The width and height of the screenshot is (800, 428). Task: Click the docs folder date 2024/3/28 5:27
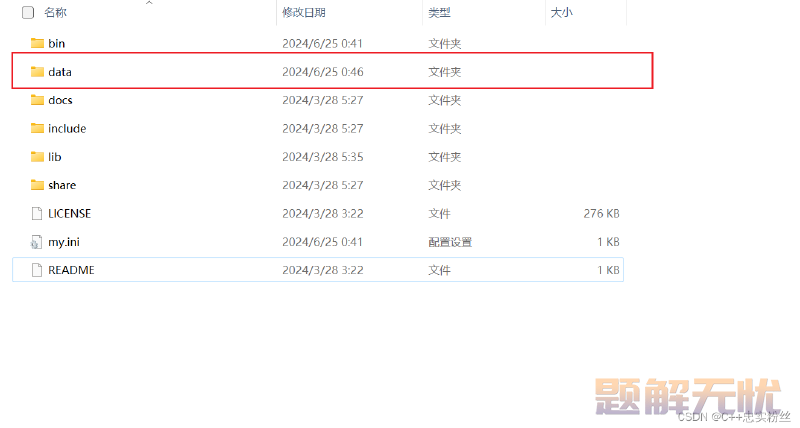[323, 100]
